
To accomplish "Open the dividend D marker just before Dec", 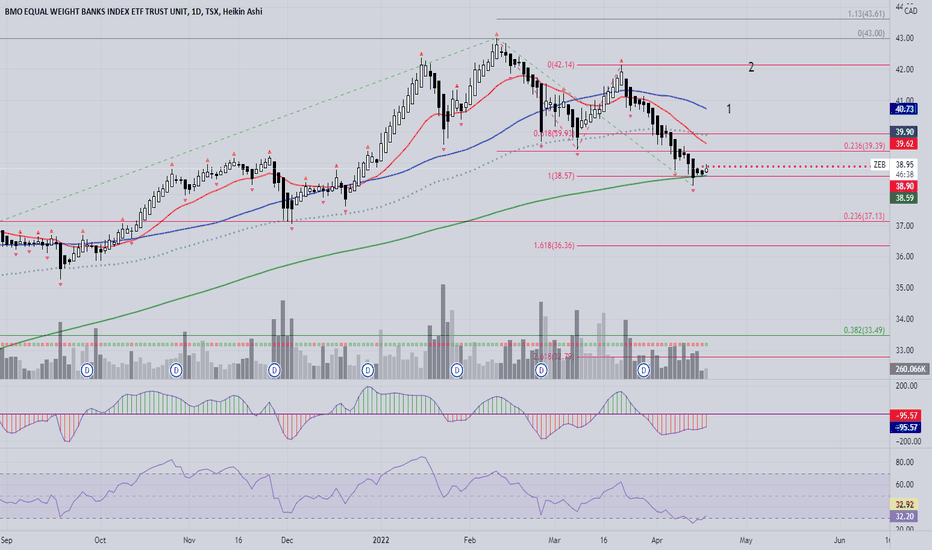I will tap(274, 370).
